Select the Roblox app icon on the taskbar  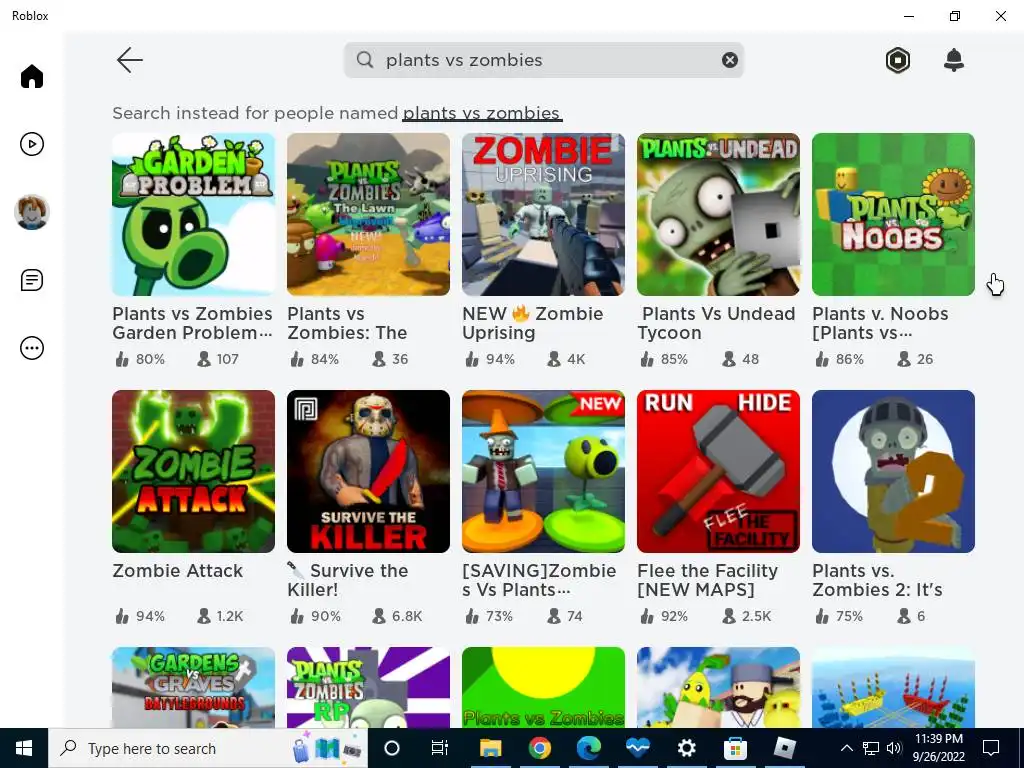[x=784, y=748]
